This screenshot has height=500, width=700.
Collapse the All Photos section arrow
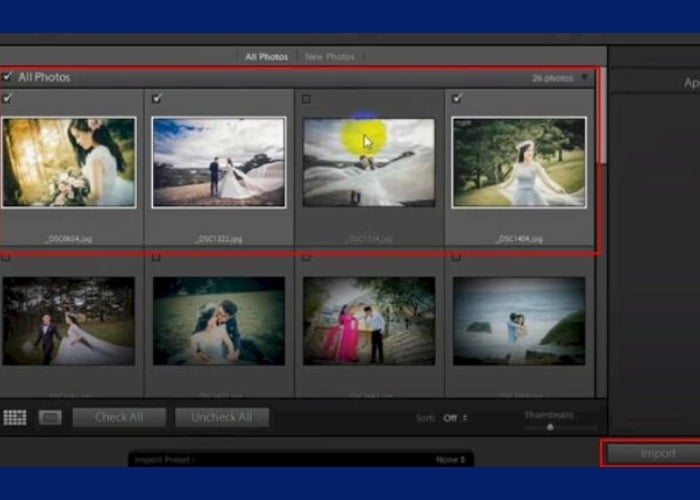[585, 77]
